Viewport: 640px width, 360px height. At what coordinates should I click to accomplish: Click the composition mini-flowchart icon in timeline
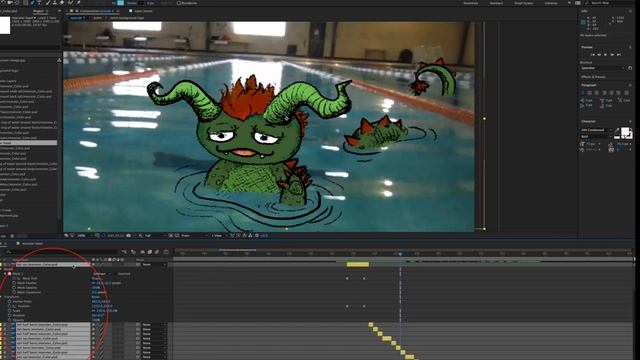(x=124, y=252)
